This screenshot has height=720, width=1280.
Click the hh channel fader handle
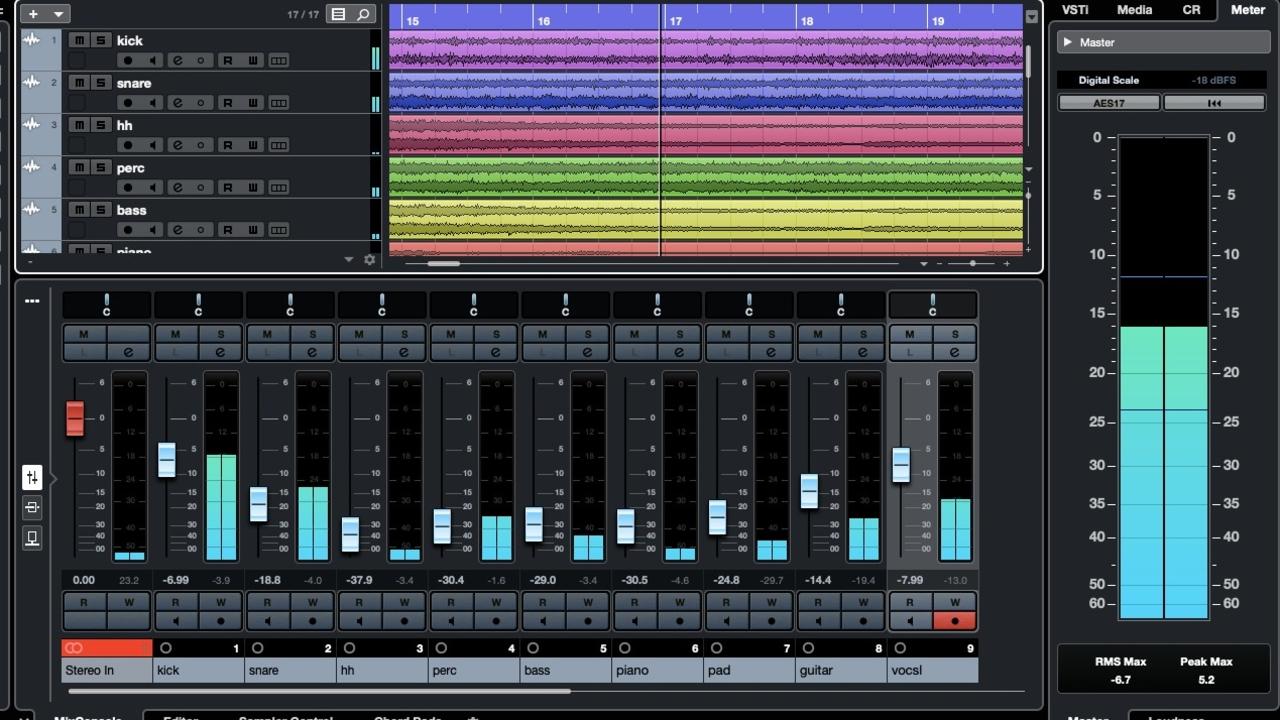pos(350,534)
